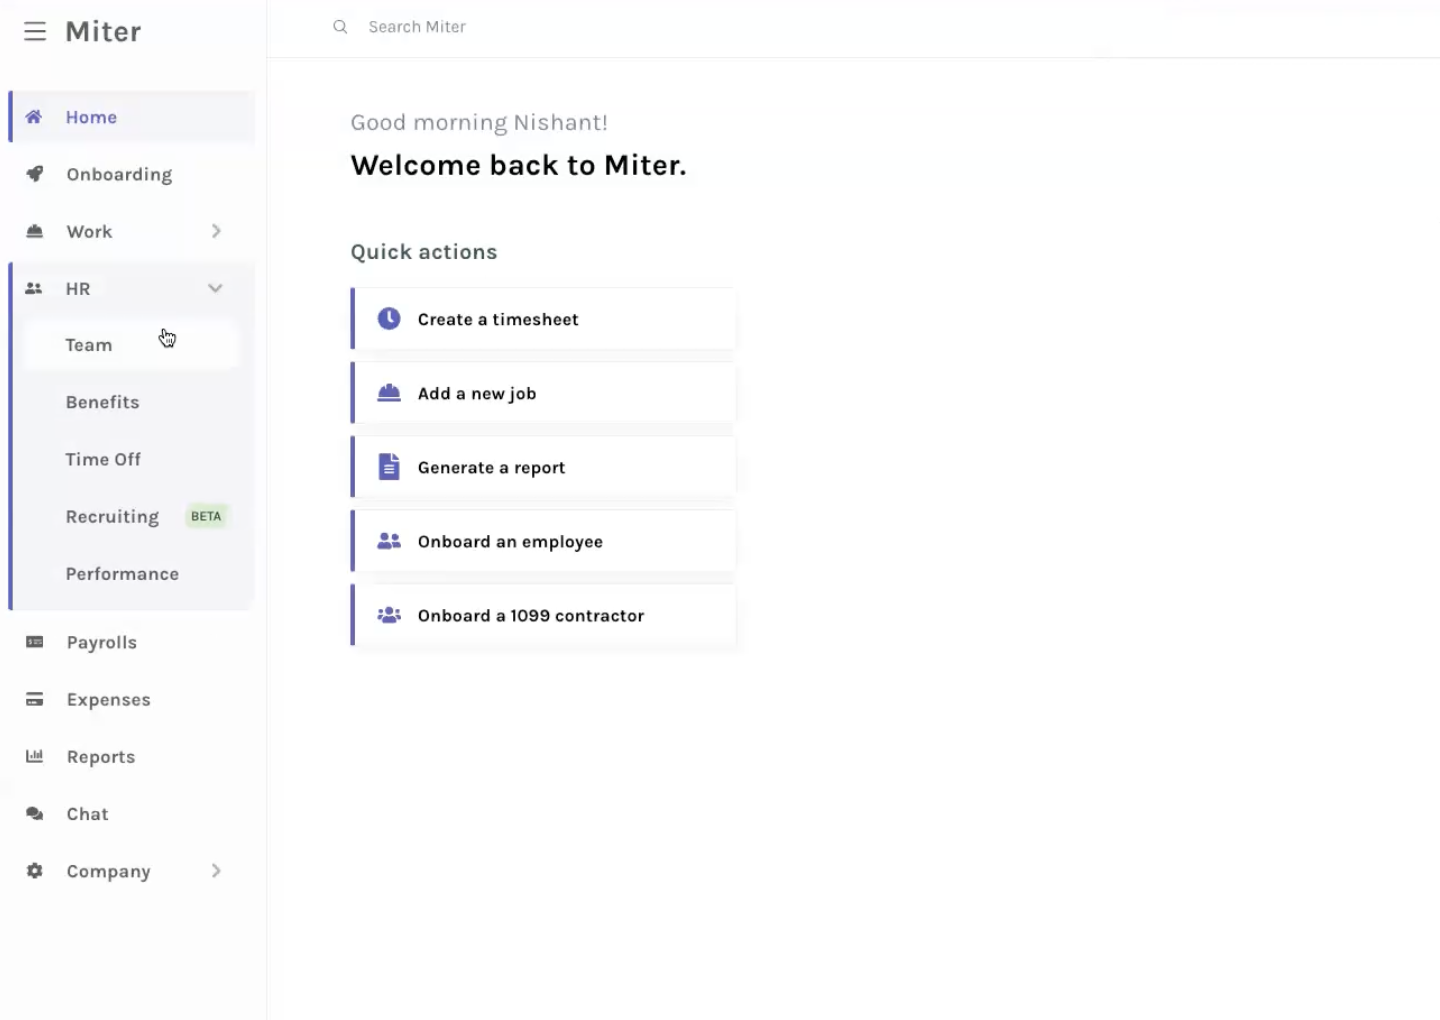Click the Miter logo text

tap(103, 32)
